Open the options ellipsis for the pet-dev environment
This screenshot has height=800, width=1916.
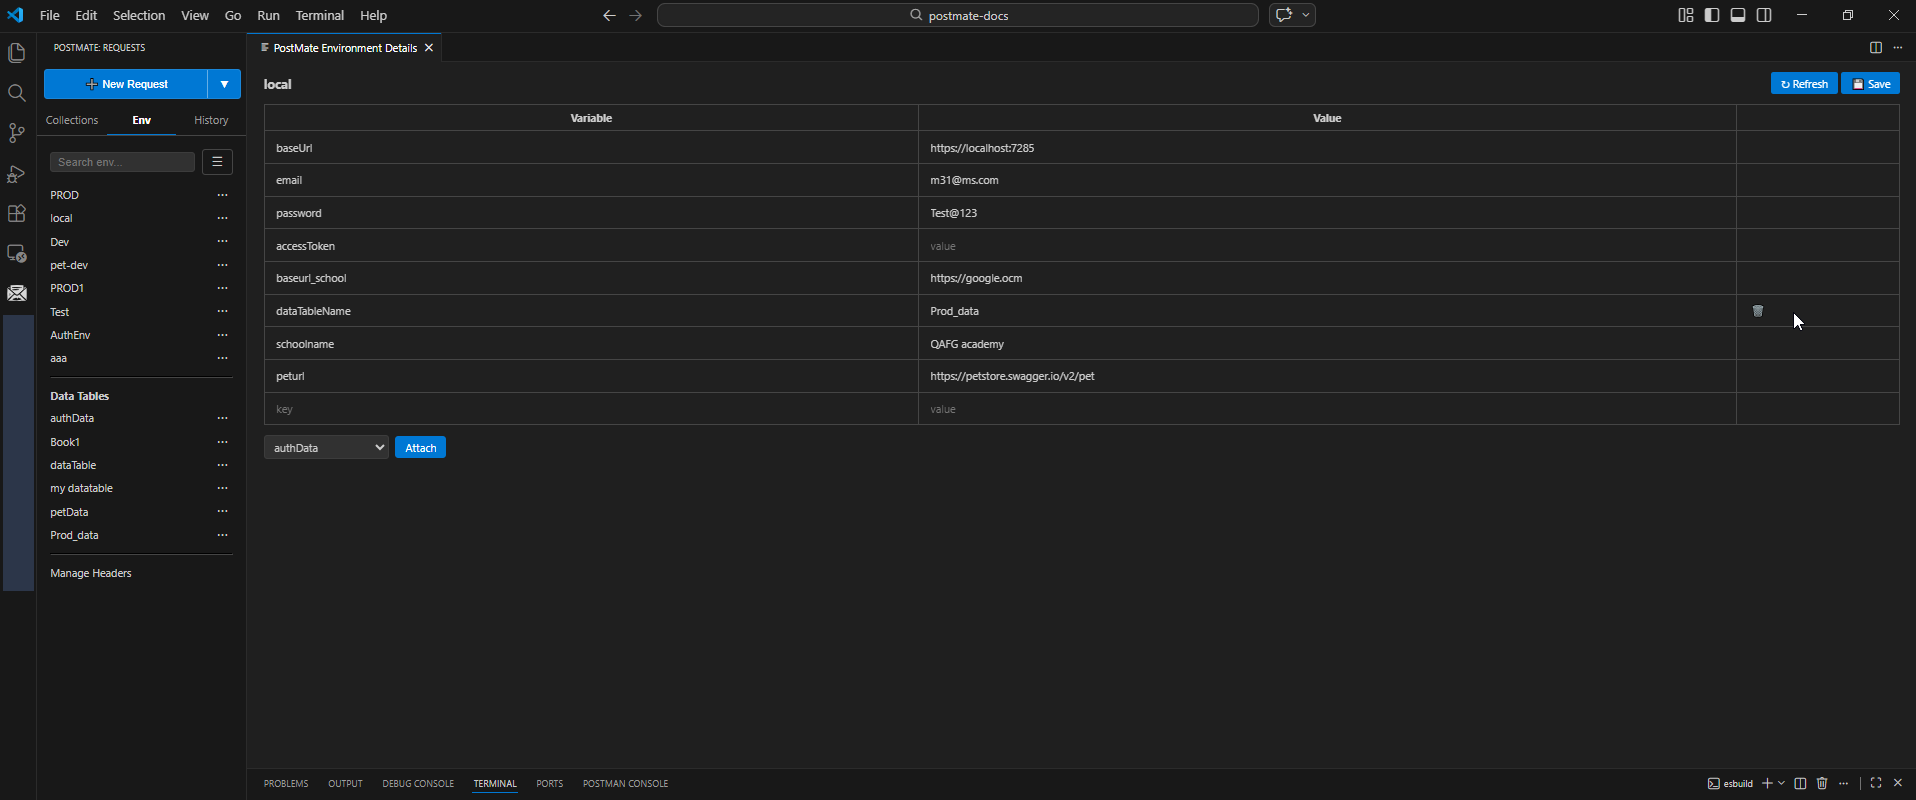pos(223,265)
